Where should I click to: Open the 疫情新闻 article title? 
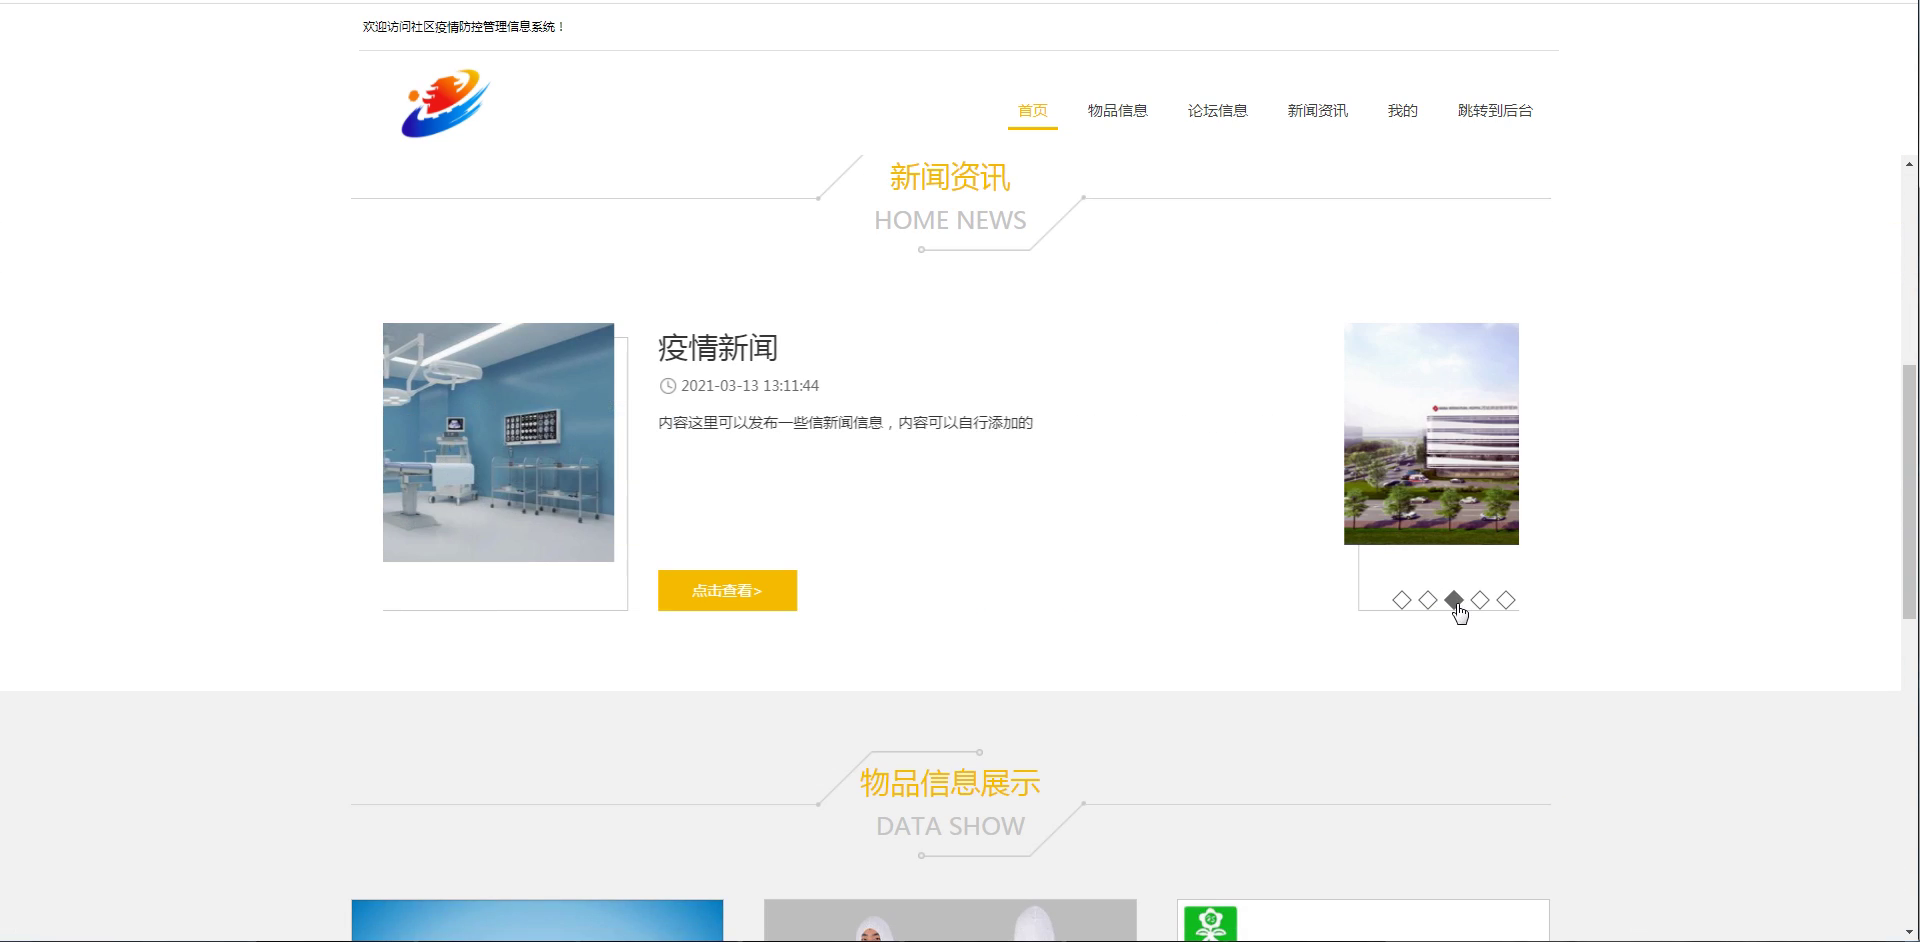pos(718,348)
